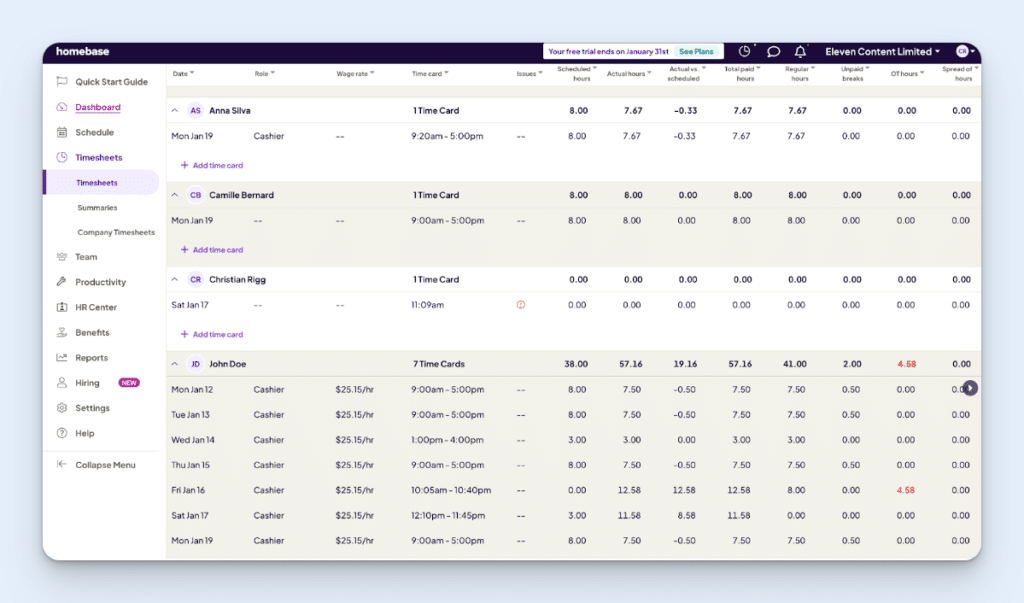Click the CR profile avatar in the top right
The height and width of the screenshot is (603, 1024).
tap(961, 51)
